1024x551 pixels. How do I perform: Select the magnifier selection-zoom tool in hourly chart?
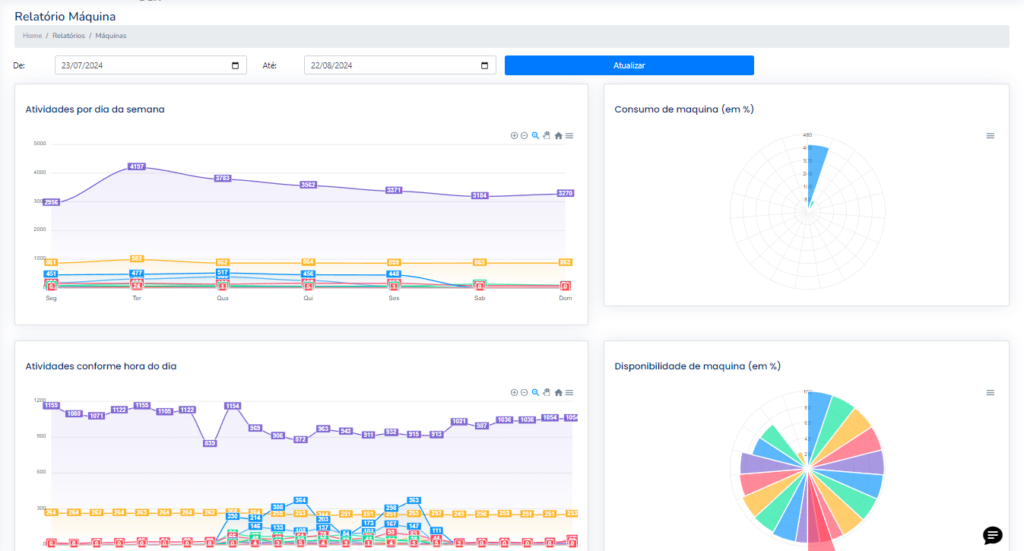[x=536, y=392]
